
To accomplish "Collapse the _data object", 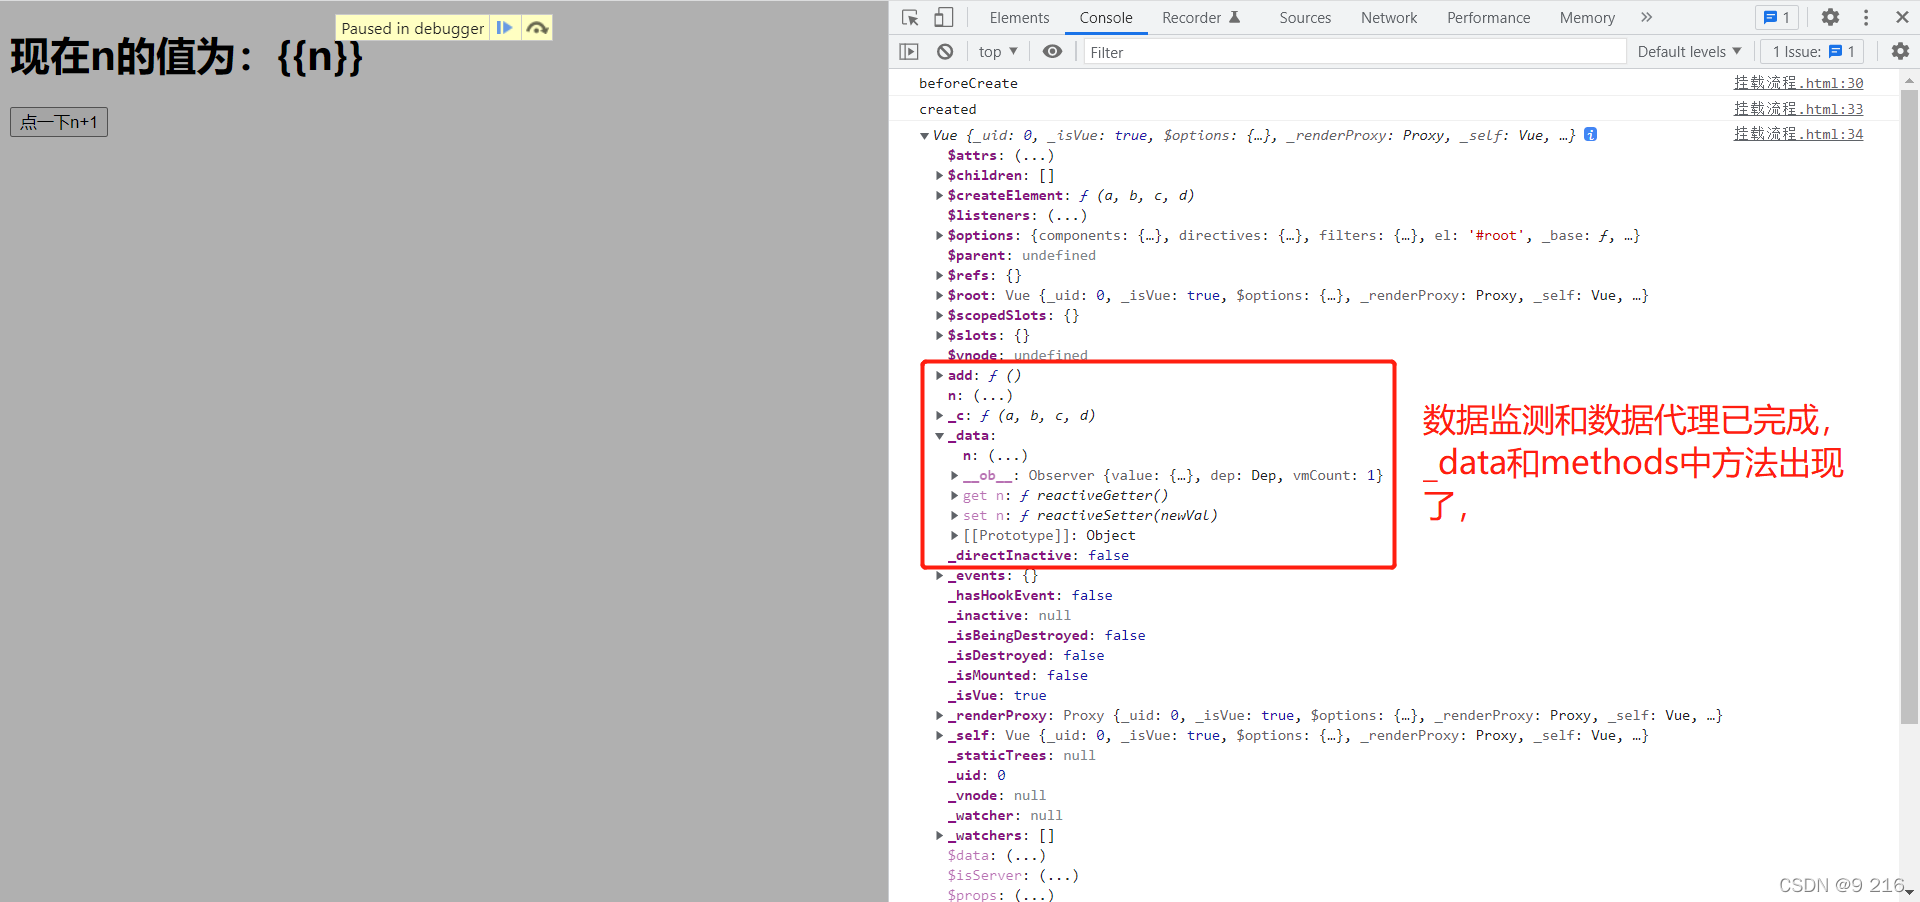I will pyautogui.click(x=939, y=436).
